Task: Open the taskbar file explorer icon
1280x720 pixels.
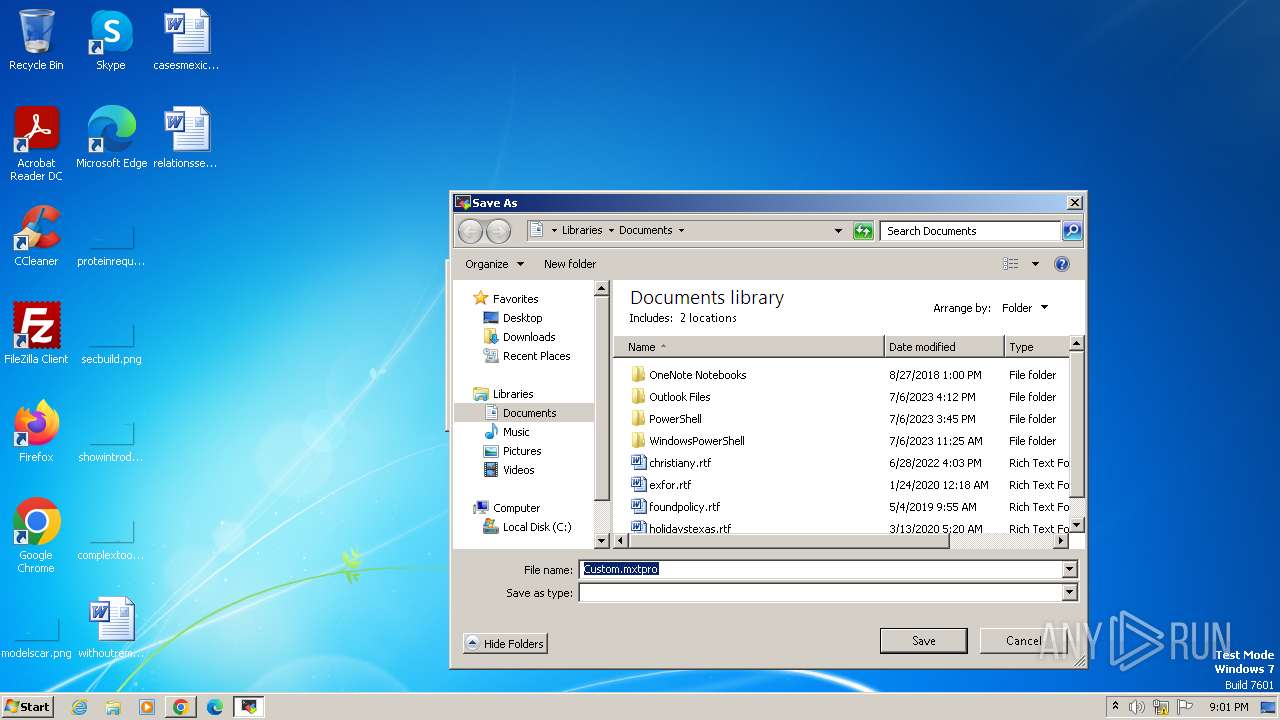Action: [113, 707]
